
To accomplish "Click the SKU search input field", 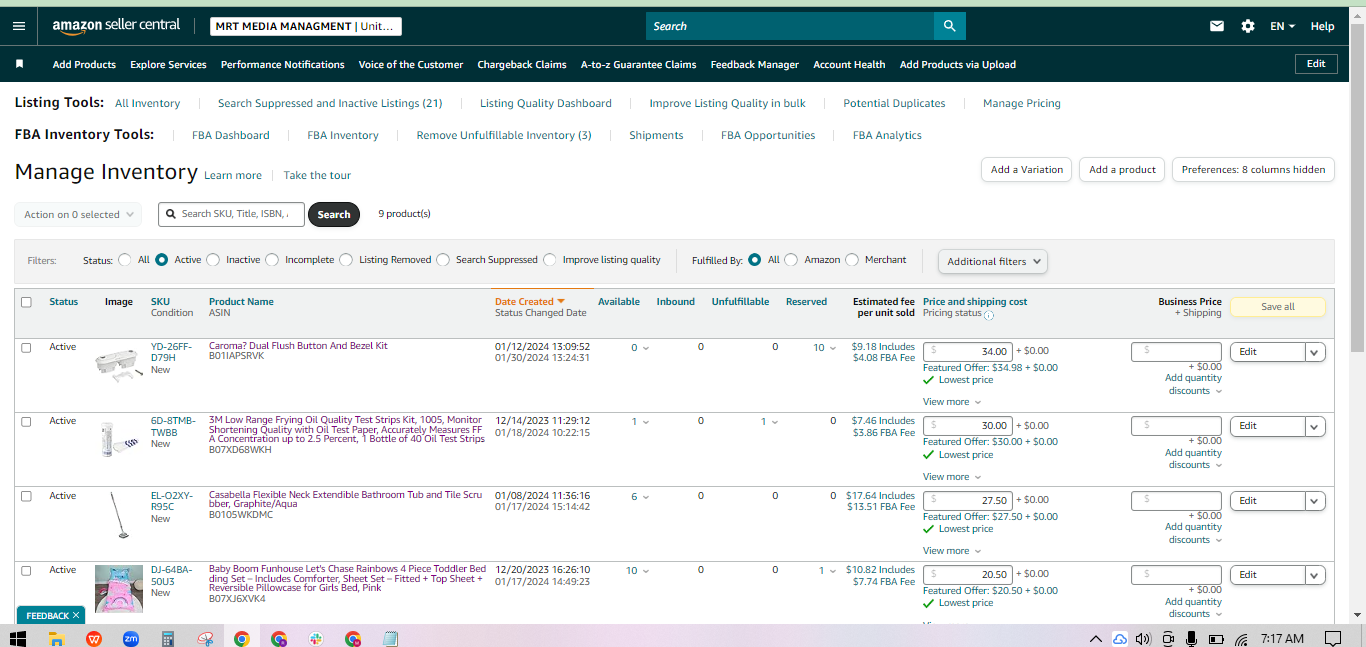I will tap(231, 214).
